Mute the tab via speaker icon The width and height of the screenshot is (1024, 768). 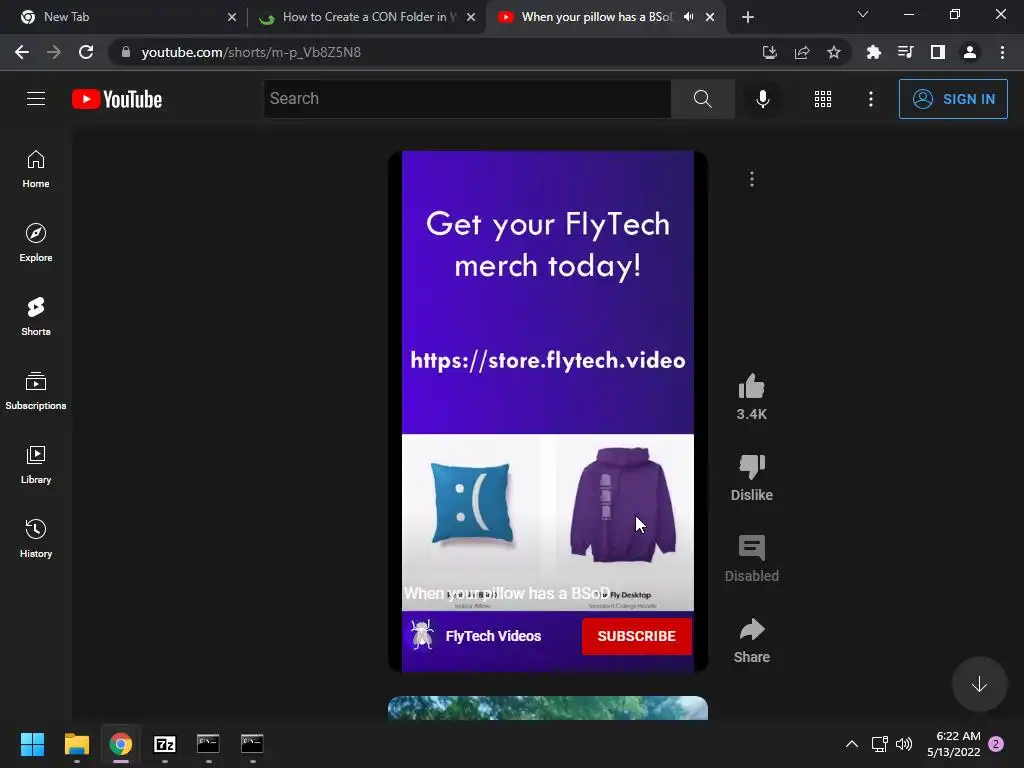point(688,17)
